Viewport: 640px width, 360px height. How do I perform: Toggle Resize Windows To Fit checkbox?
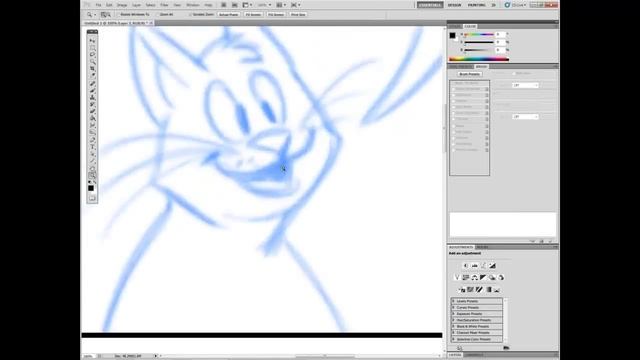coord(118,14)
